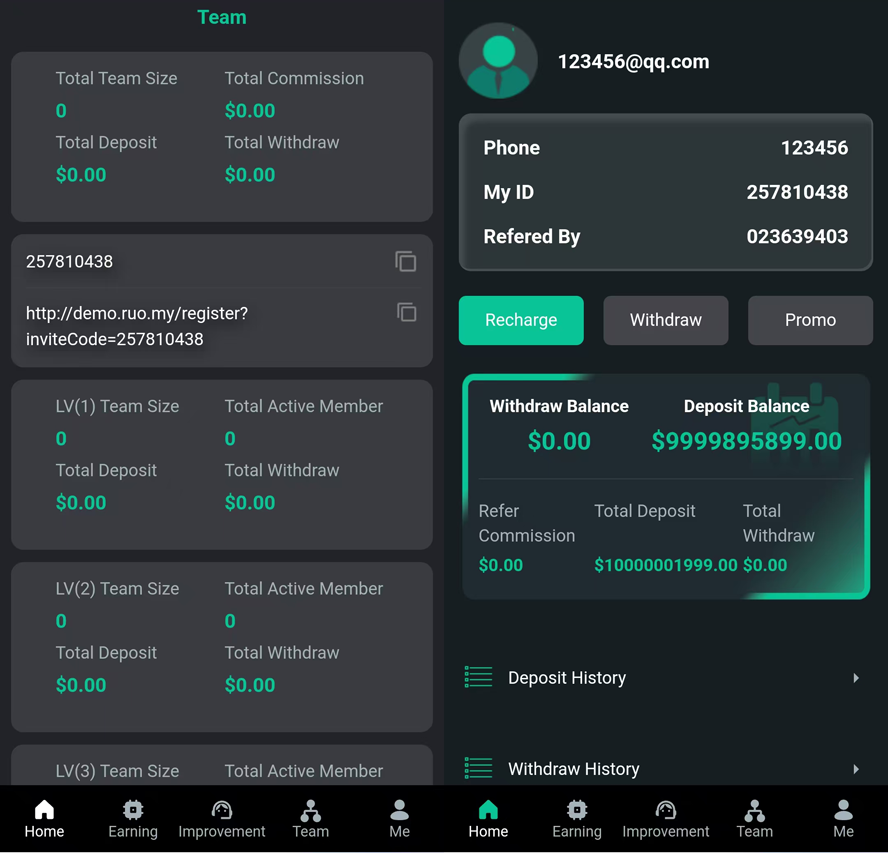Open Improvement tab on the Team screen

[222, 818]
